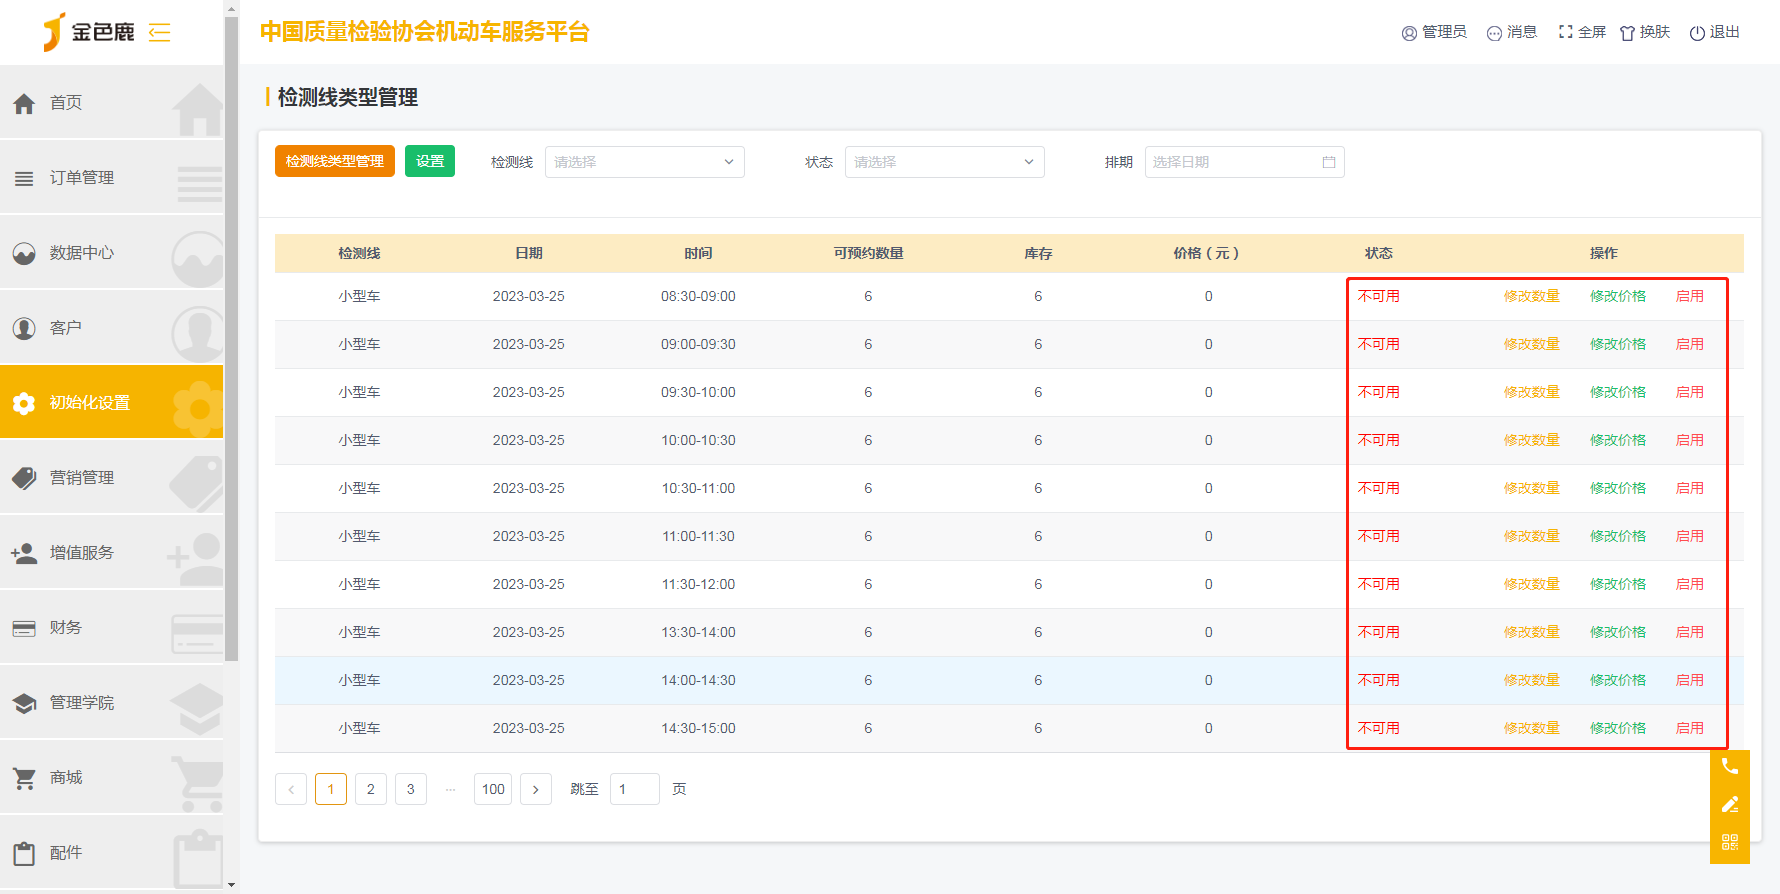The image size is (1780, 894).
Task: Open the 财务 menu item
Action: (112, 628)
